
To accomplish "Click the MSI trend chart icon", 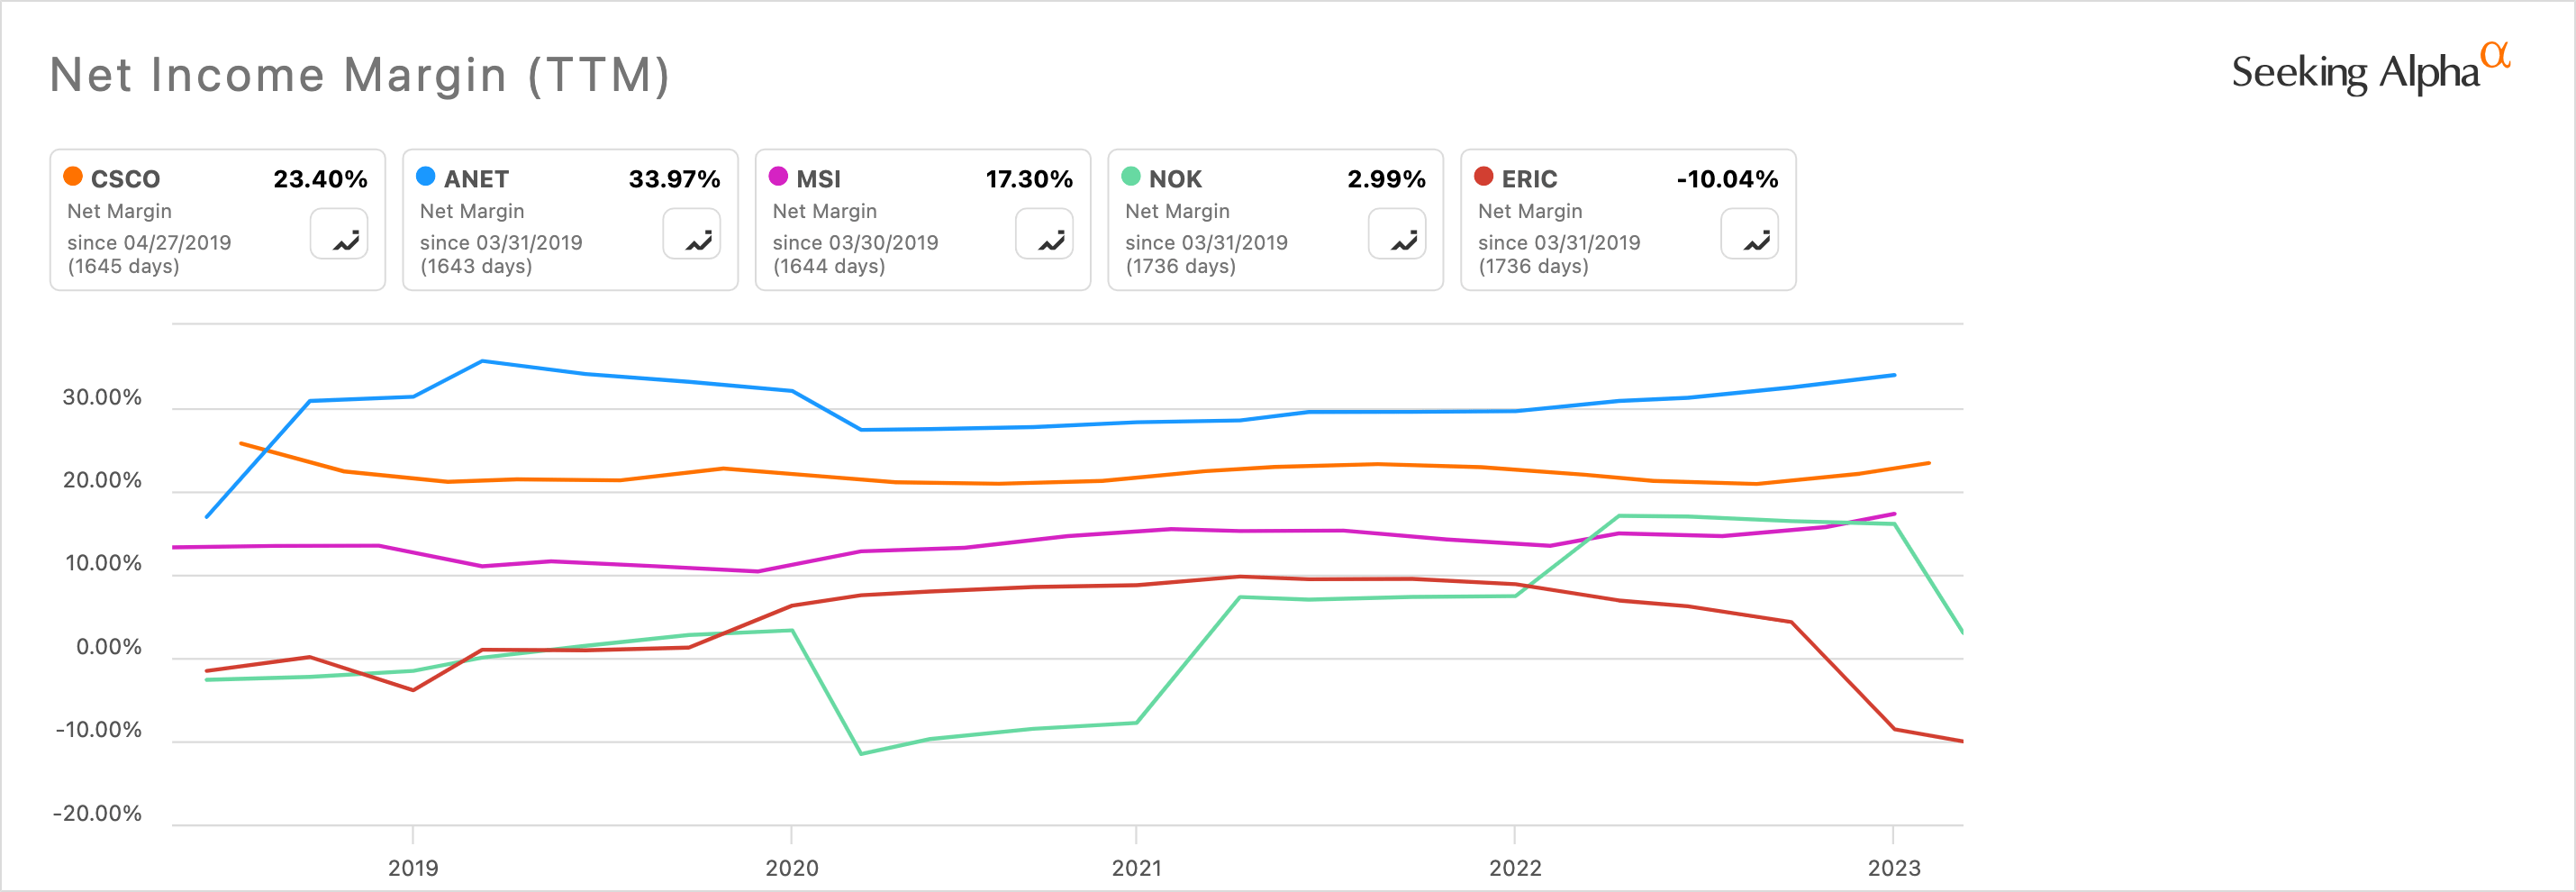I will 1044,234.
